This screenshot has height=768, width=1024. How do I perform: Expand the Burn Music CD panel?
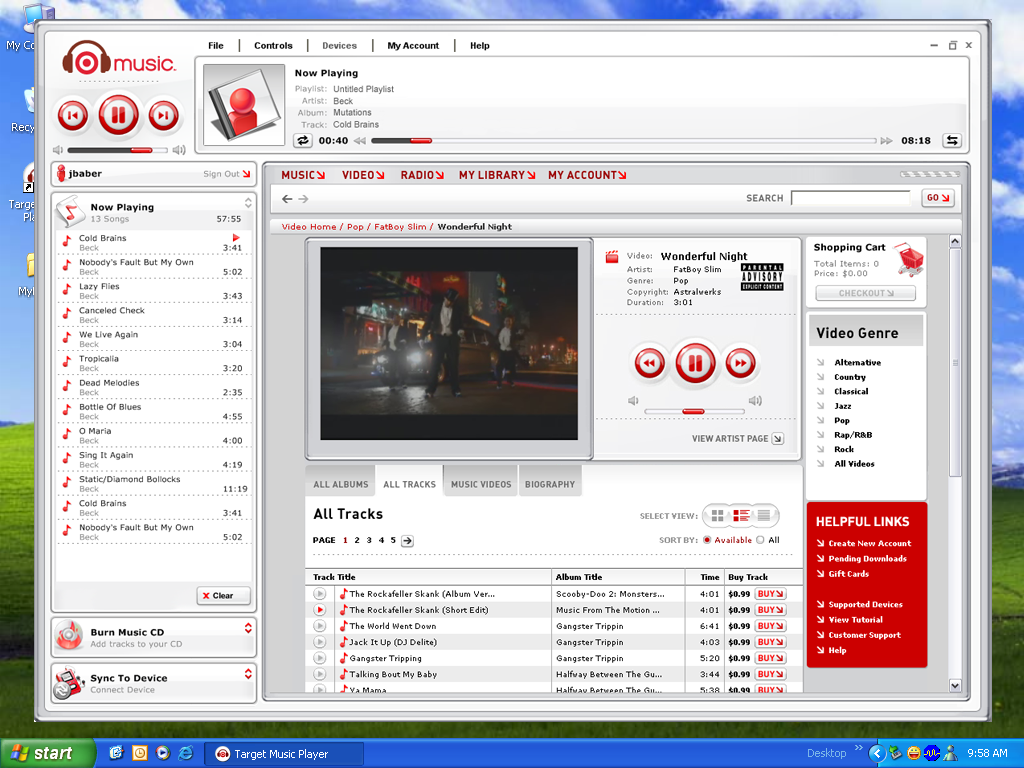click(x=248, y=628)
